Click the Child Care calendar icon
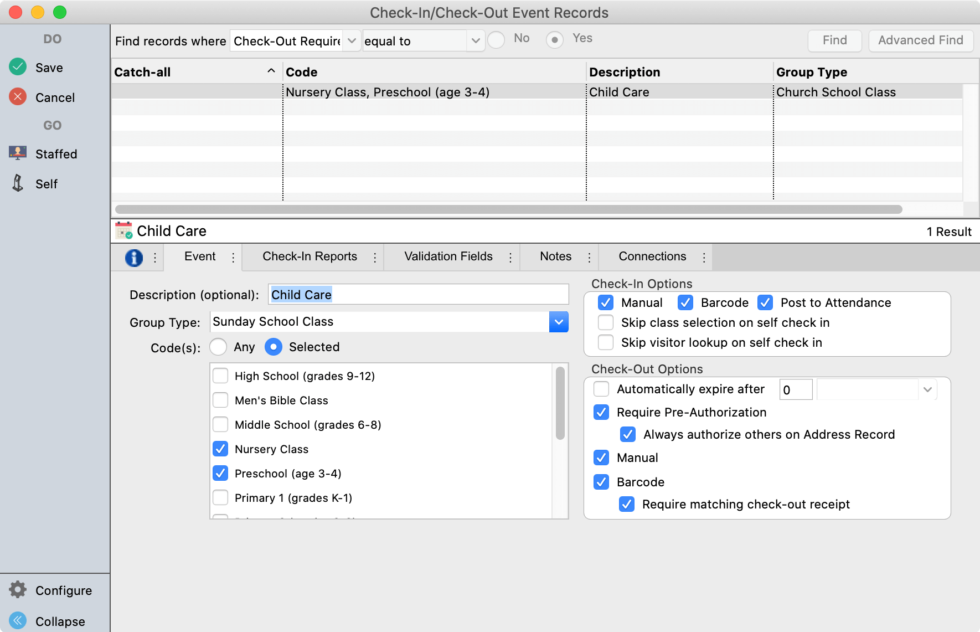980x632 pixels. pos(123,230)
